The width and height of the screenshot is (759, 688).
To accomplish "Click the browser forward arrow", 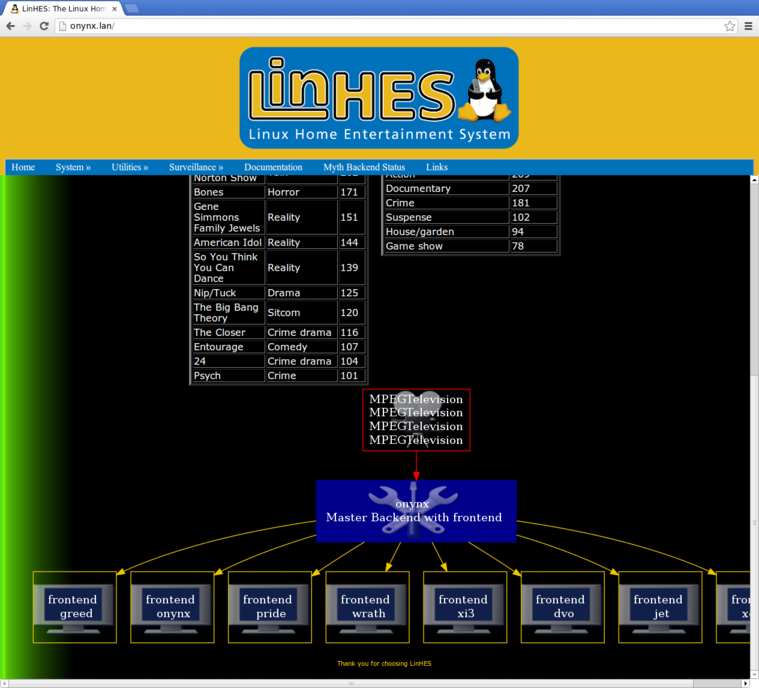I will coord(27,26).
